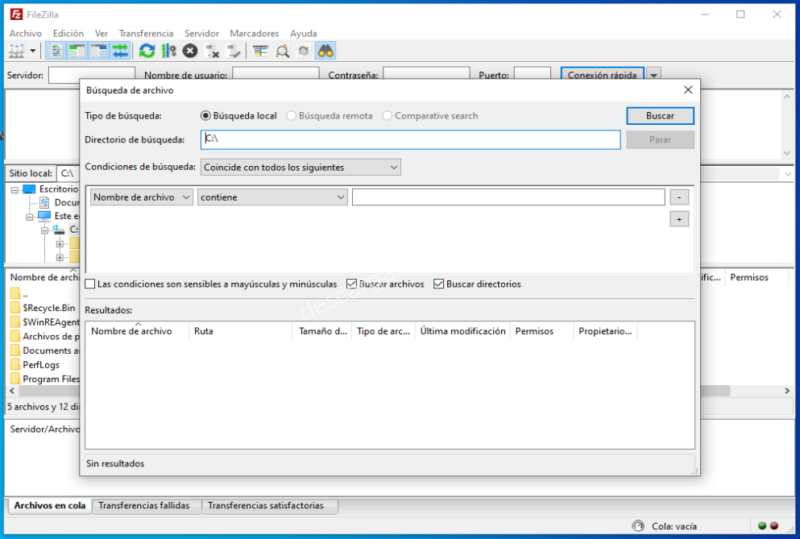Viewport: 800px width, 539px height.
Task: Open the filename filters dialog icon
Action: tap(261, 51)
